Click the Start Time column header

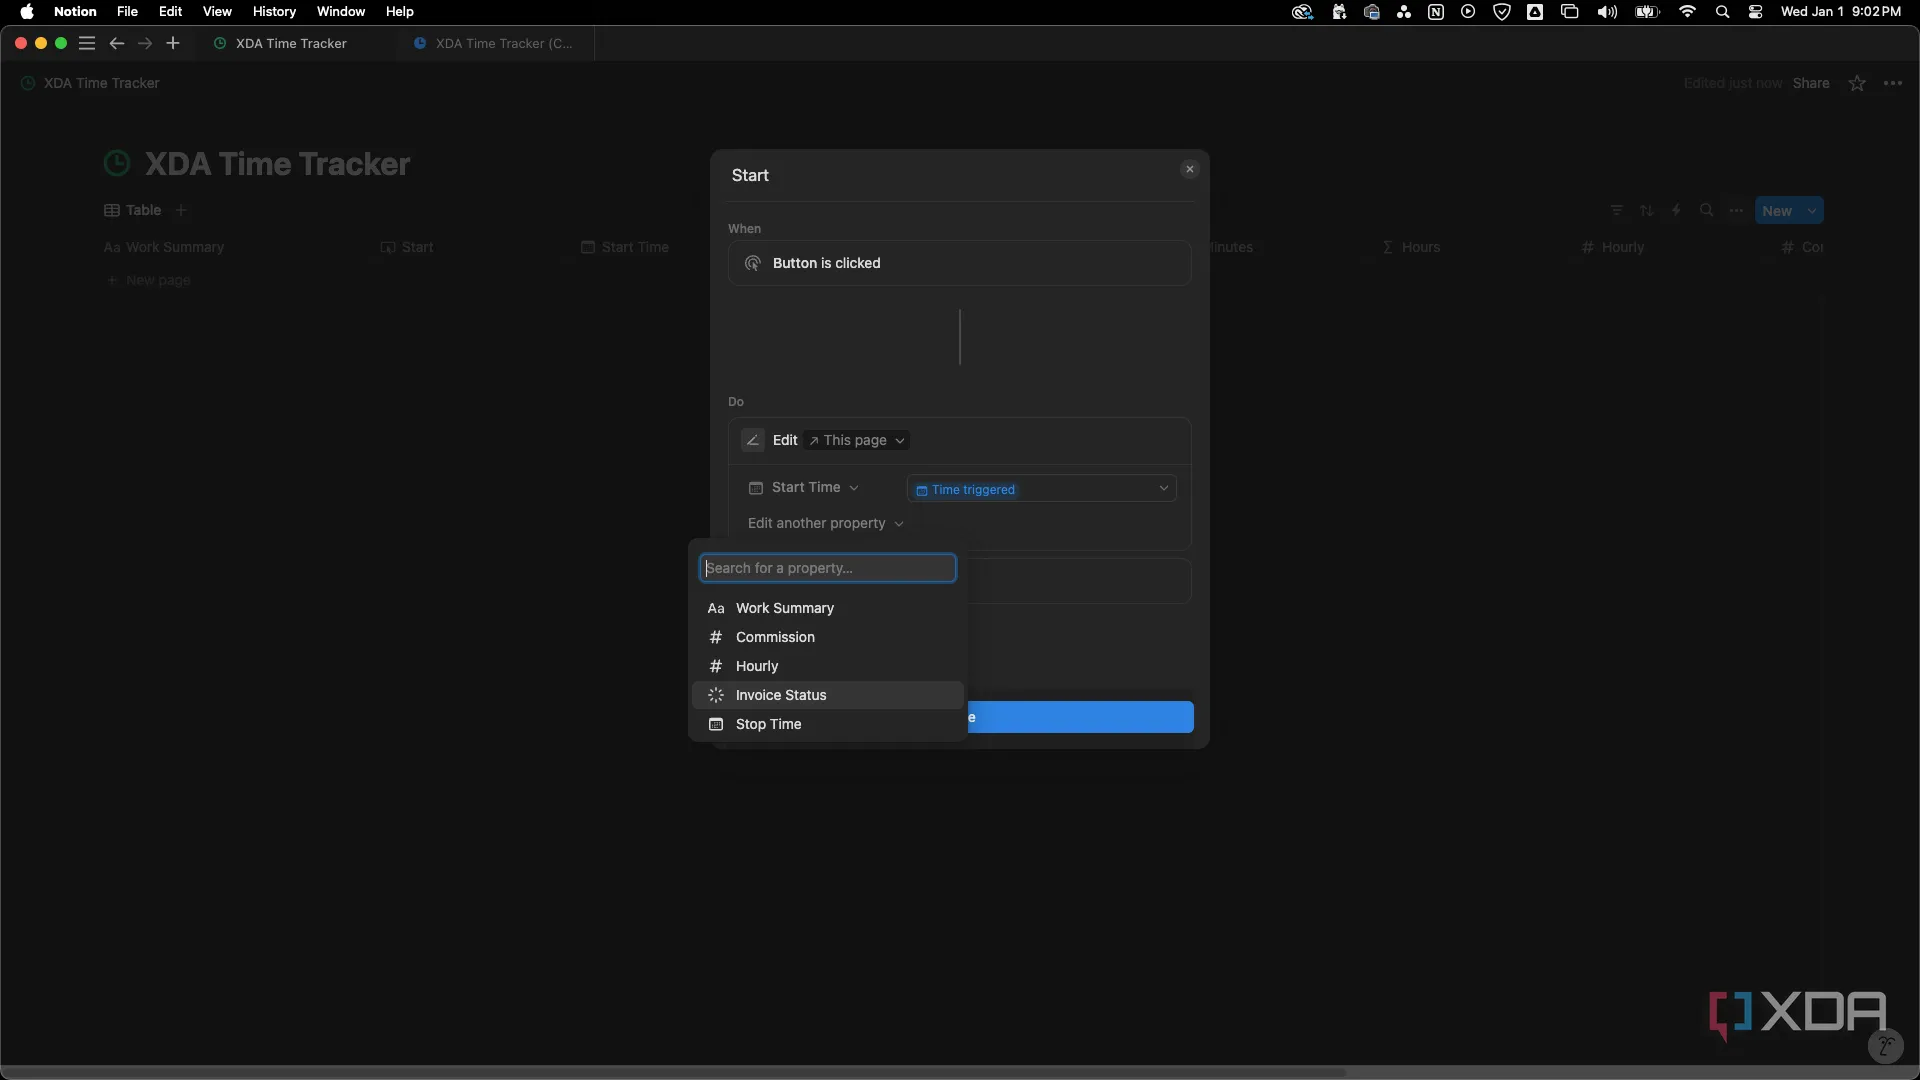pos(625,247)
